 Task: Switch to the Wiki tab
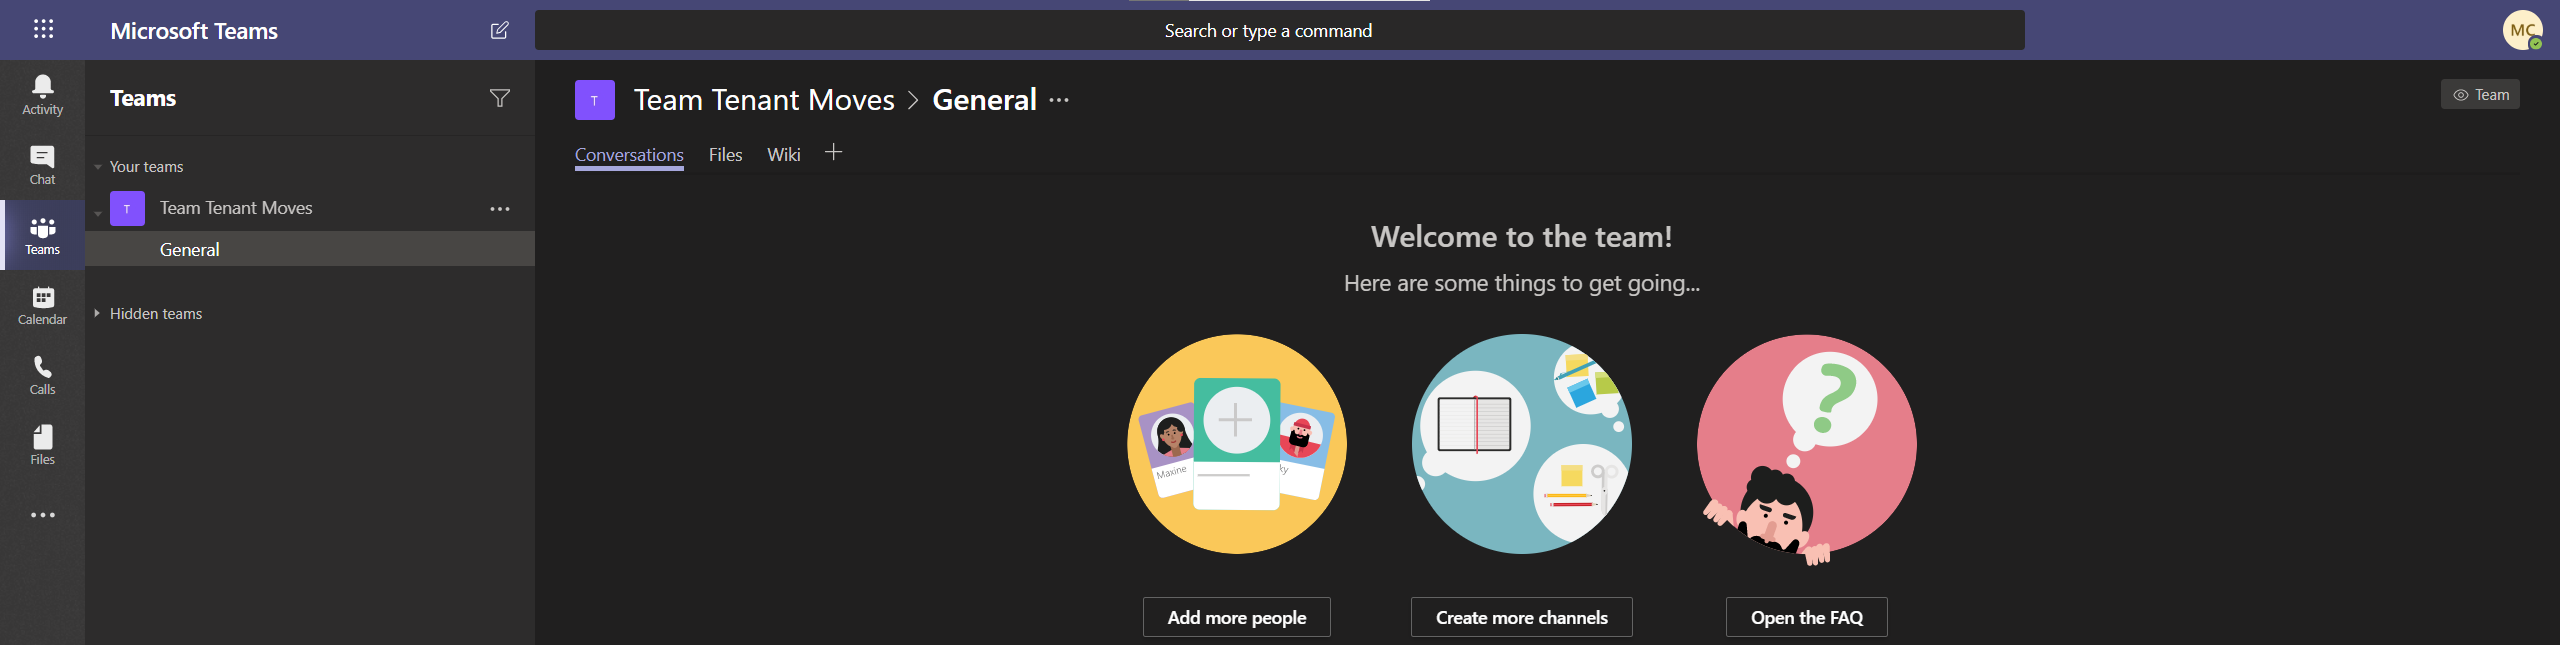pos(783,155)
